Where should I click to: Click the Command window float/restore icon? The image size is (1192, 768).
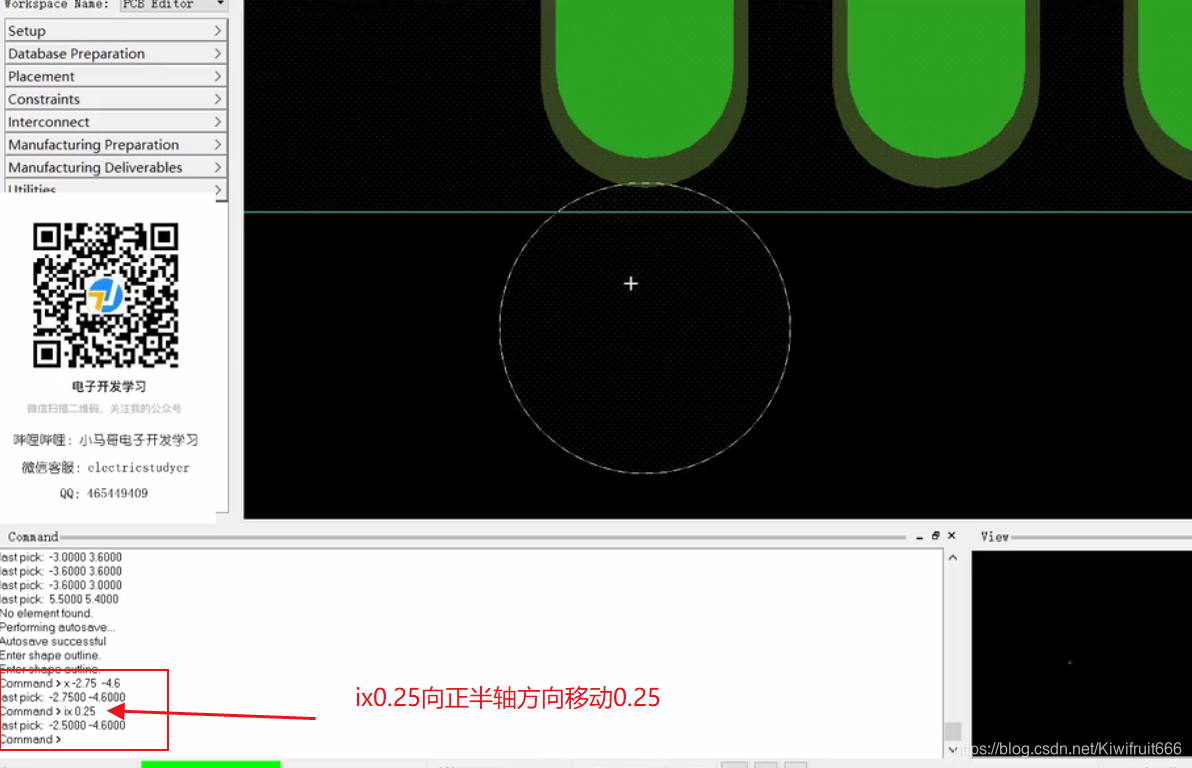(935, 535)
